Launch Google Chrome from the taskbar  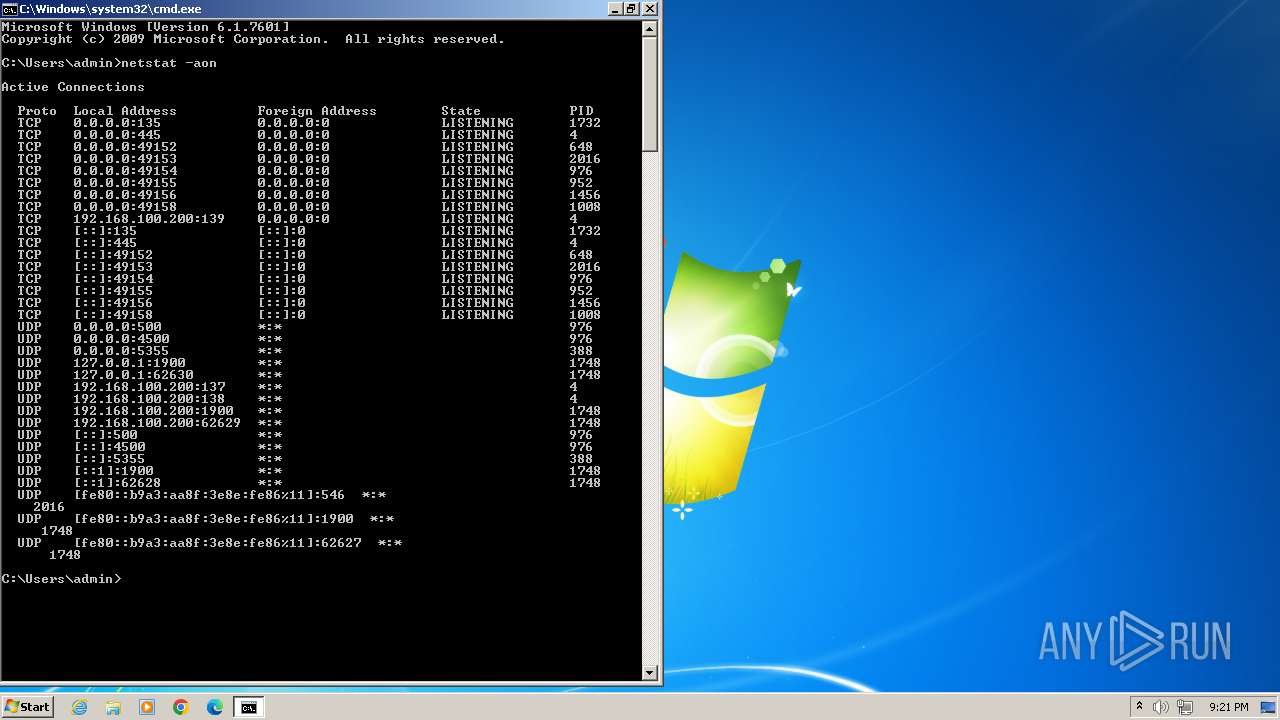pos(181,707)
